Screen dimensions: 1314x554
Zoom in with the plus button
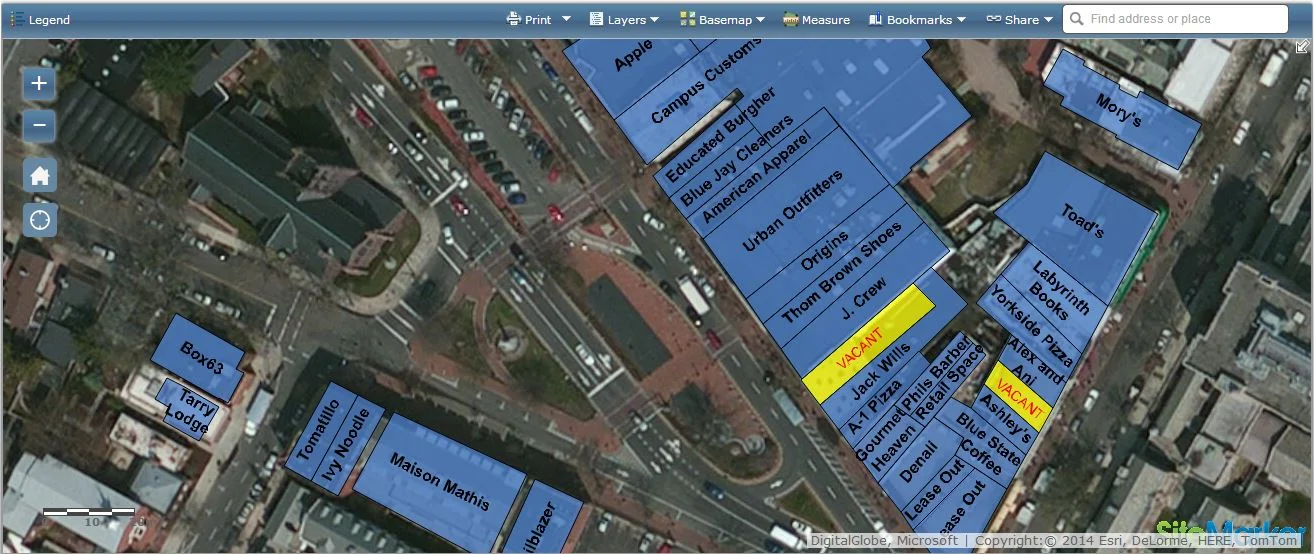point(39,83)
